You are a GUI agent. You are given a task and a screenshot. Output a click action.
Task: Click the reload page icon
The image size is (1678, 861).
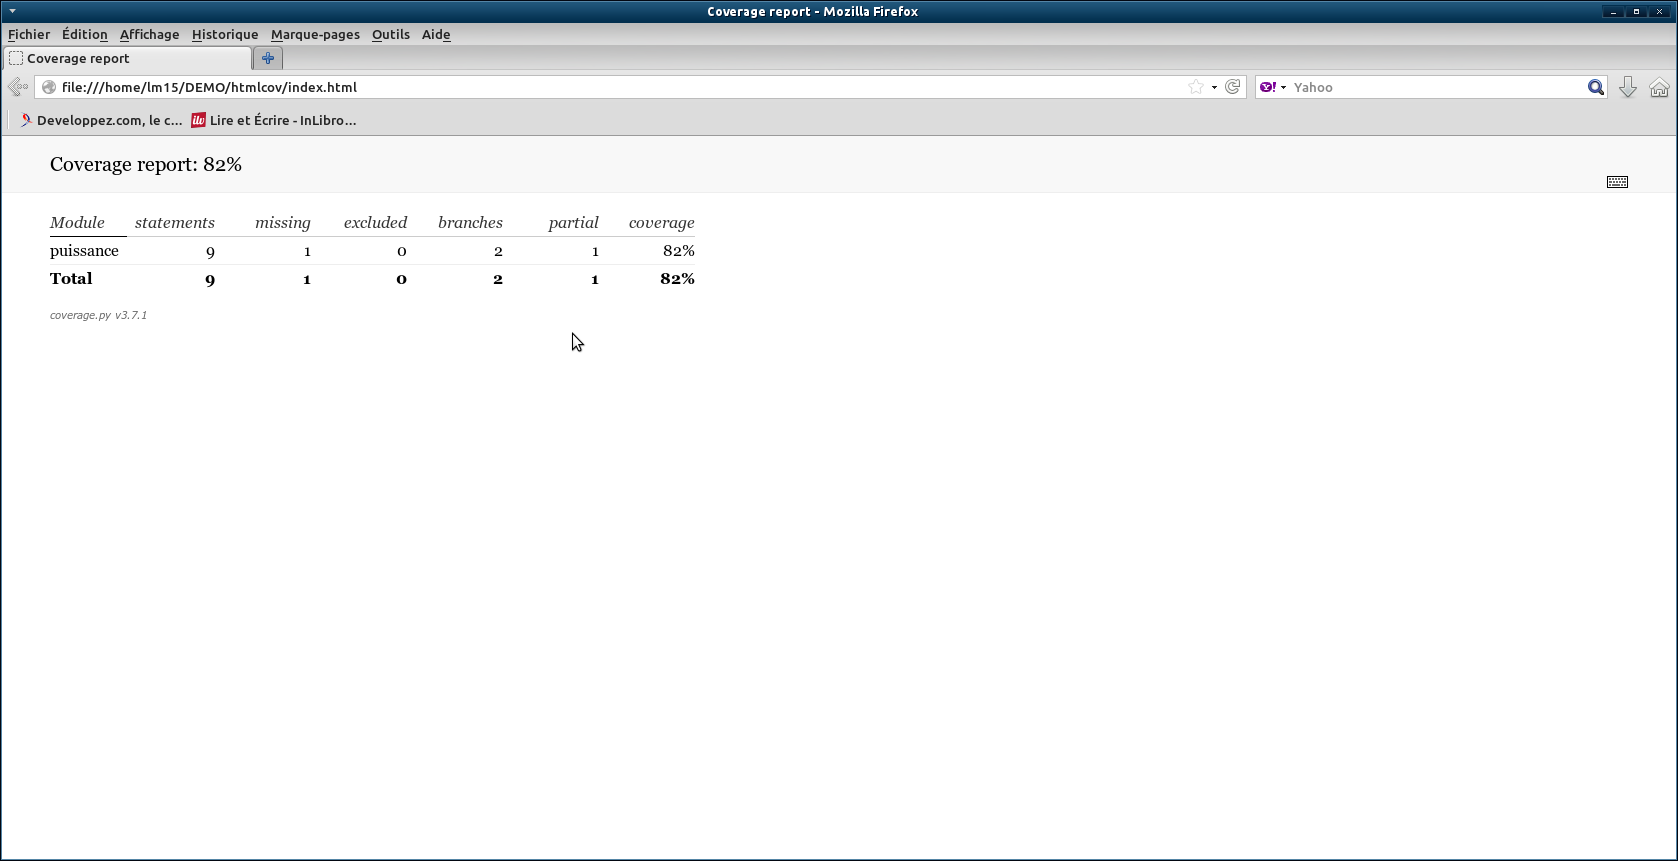[x=1233, y=87]
